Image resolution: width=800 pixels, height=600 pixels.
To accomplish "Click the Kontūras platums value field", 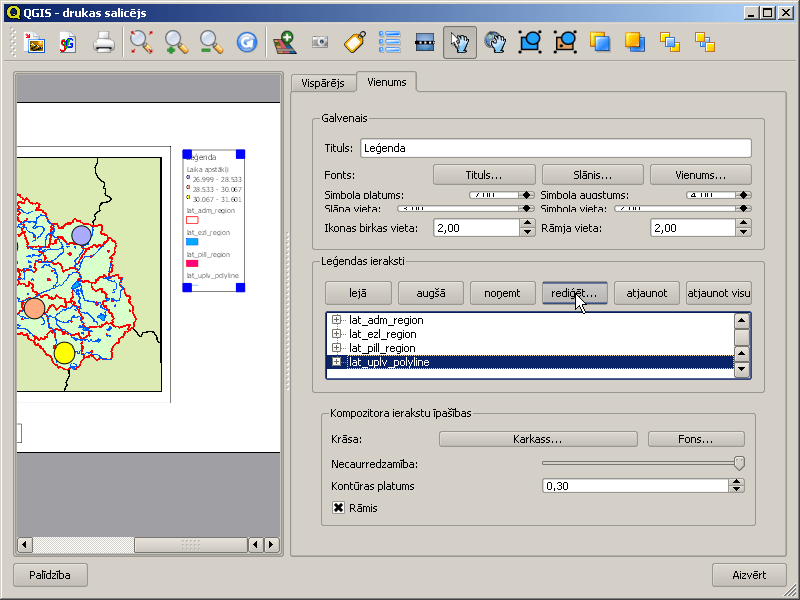I will pyautogui.click(x=635, y=486).
